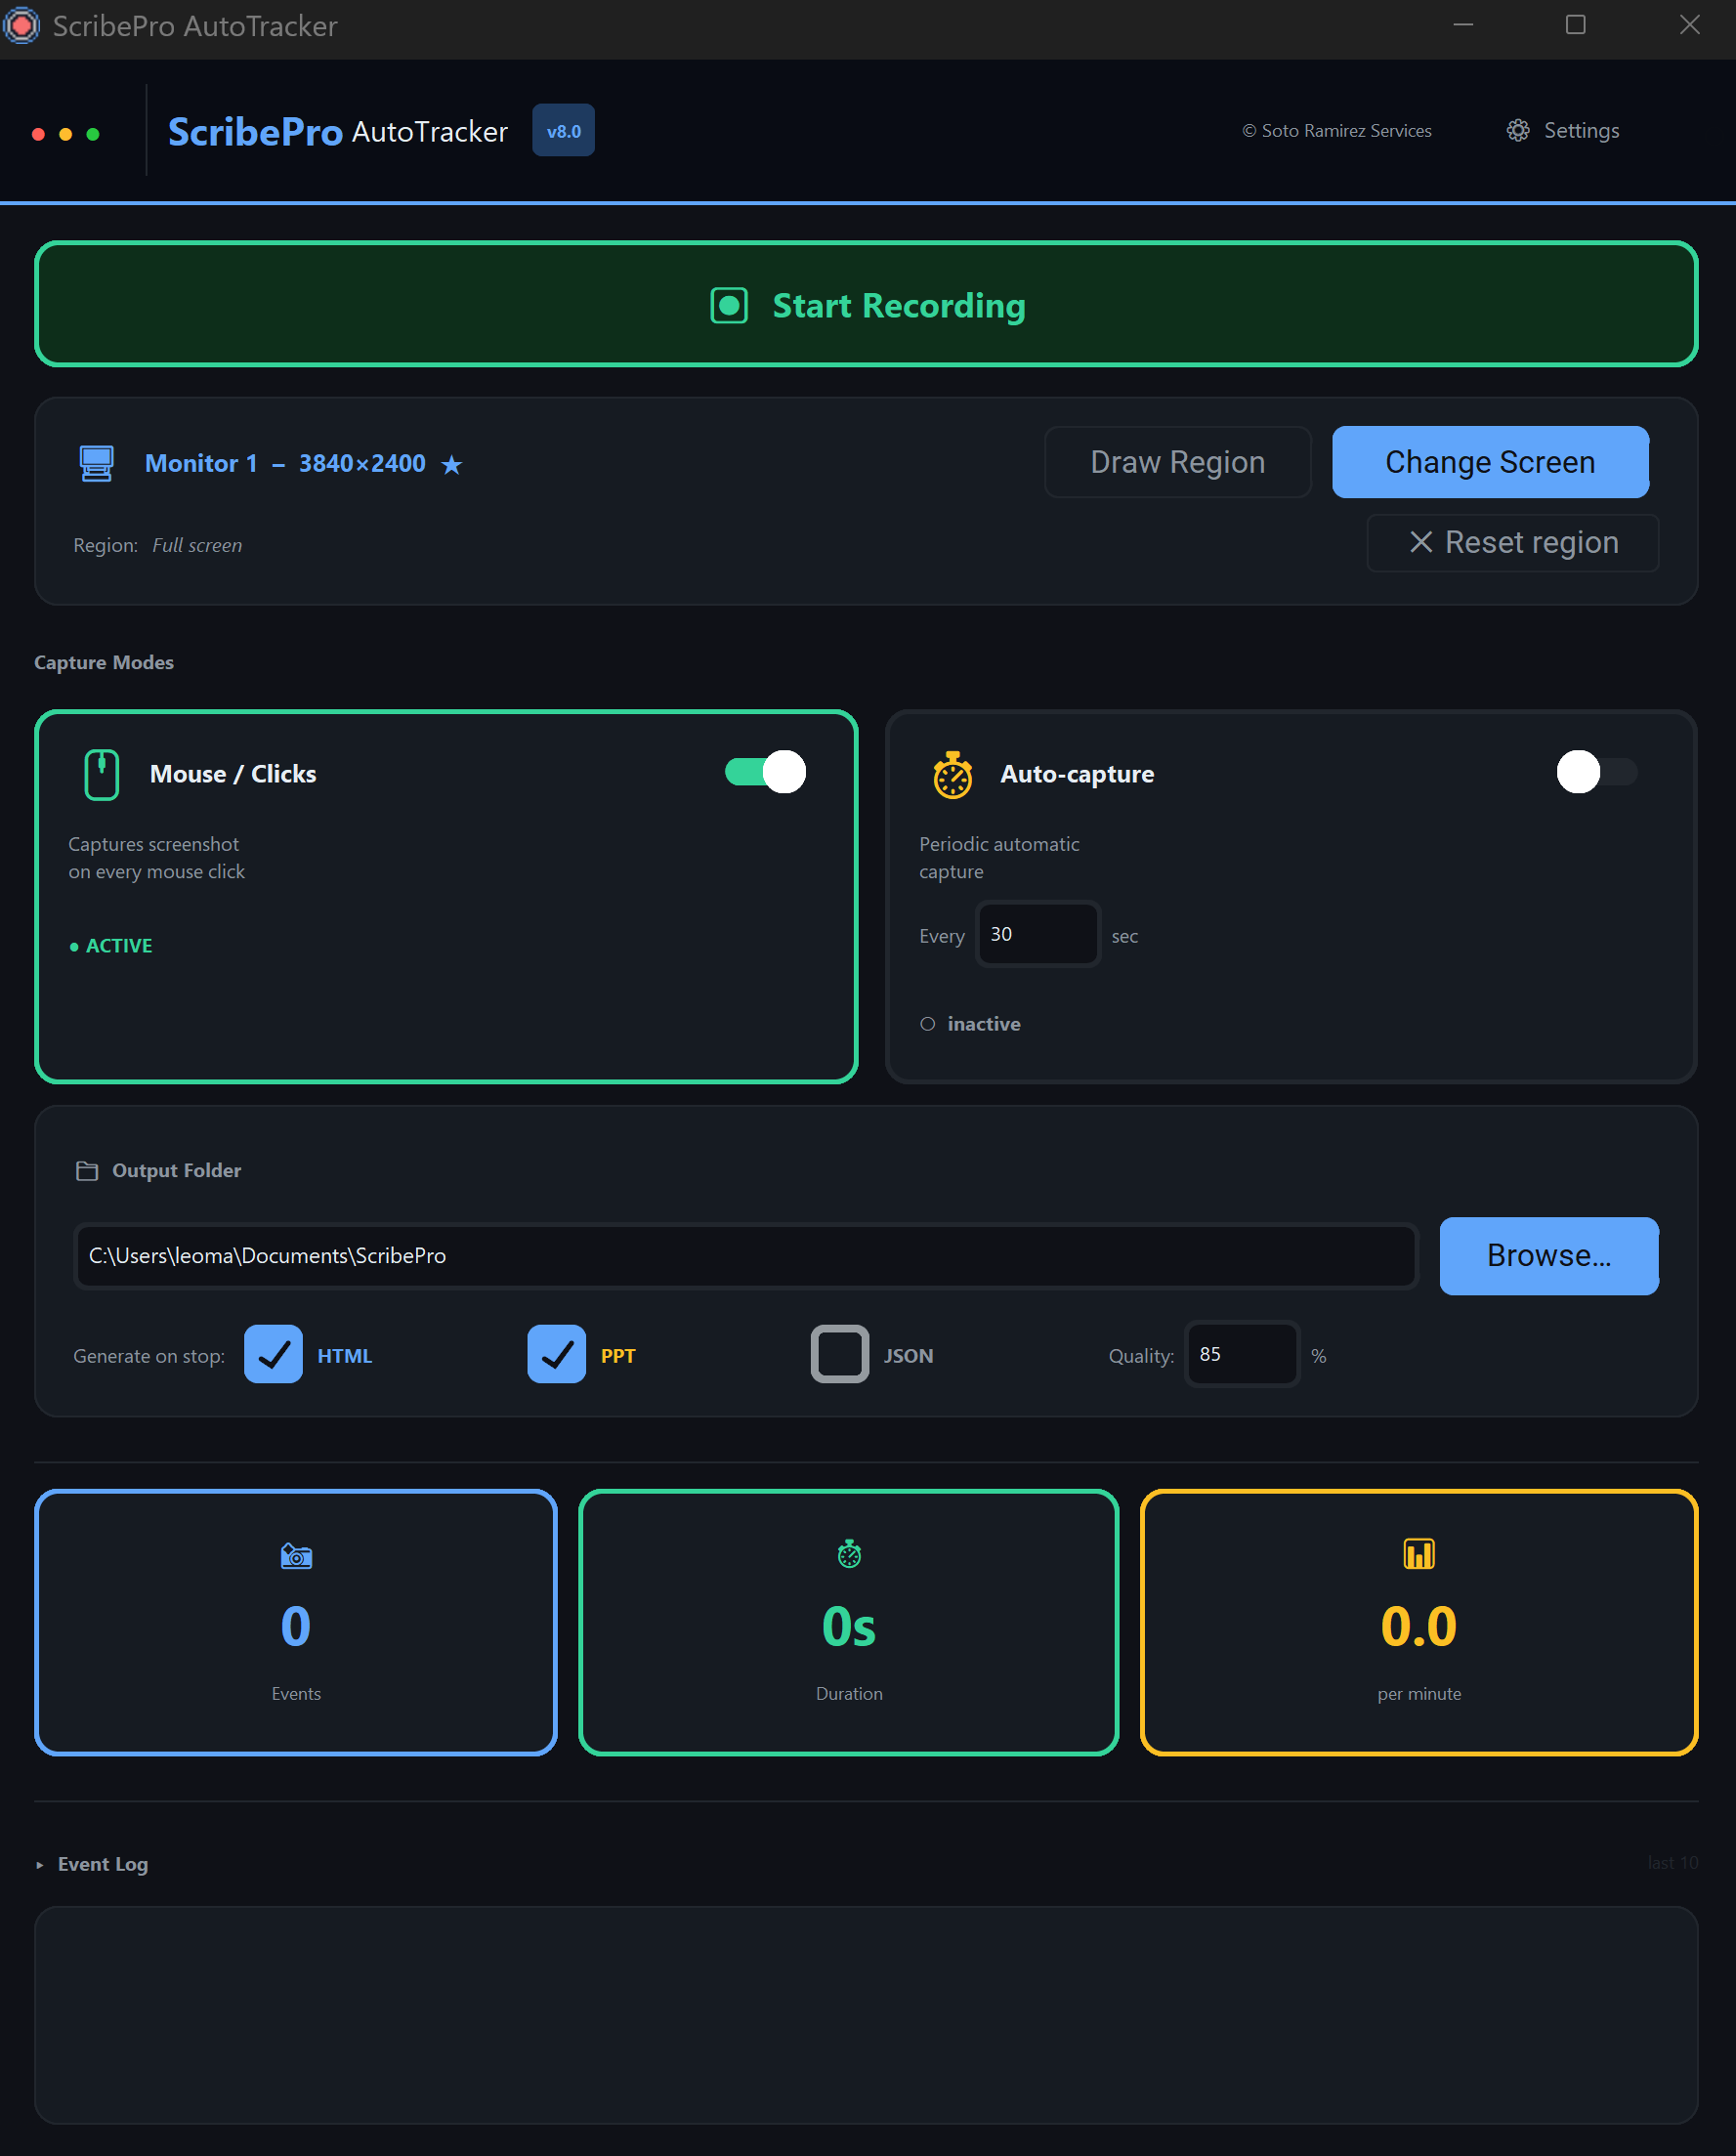Click the Reset region button
The height and width of the screenshot is (2156, 1736).
pyautogui.click(x=1513, y=542)
